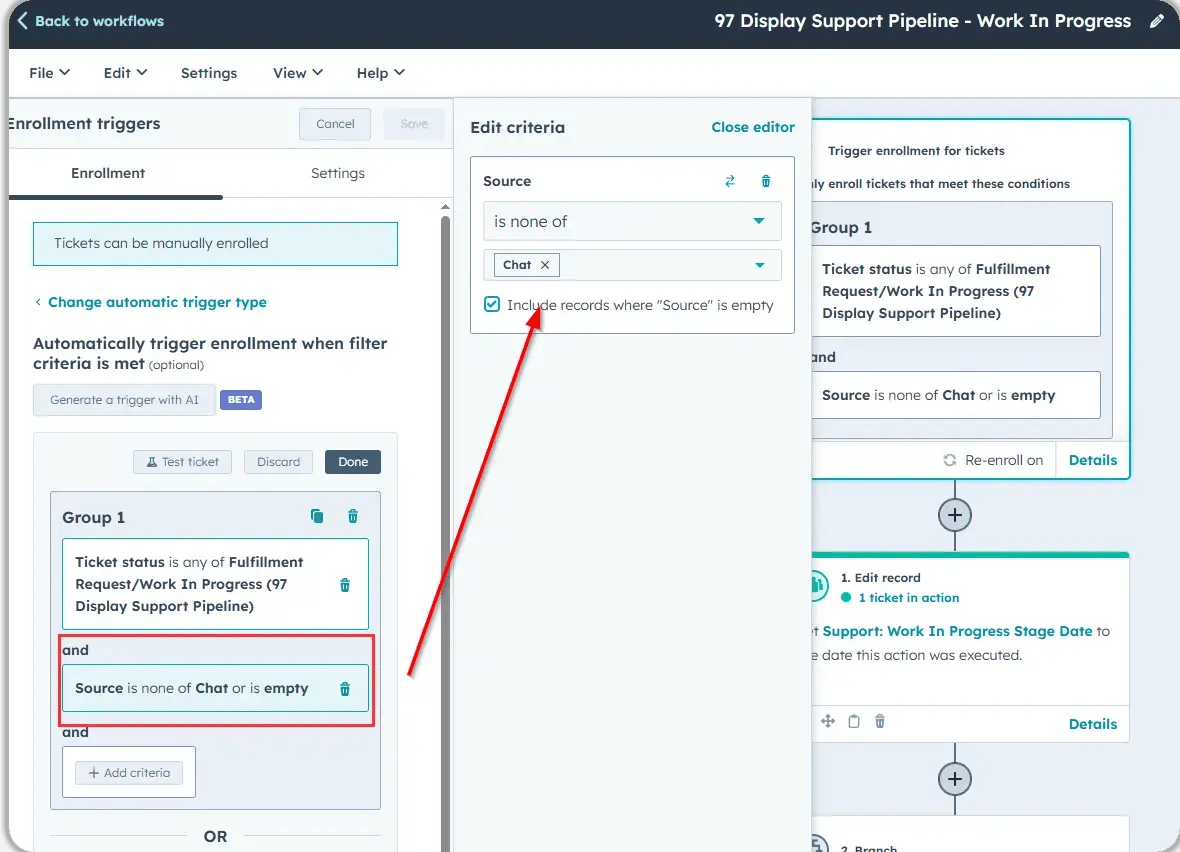Rename the workflow using the pencil icon
Viewport: 1180px width, 852px height.
pos(1157,20)
